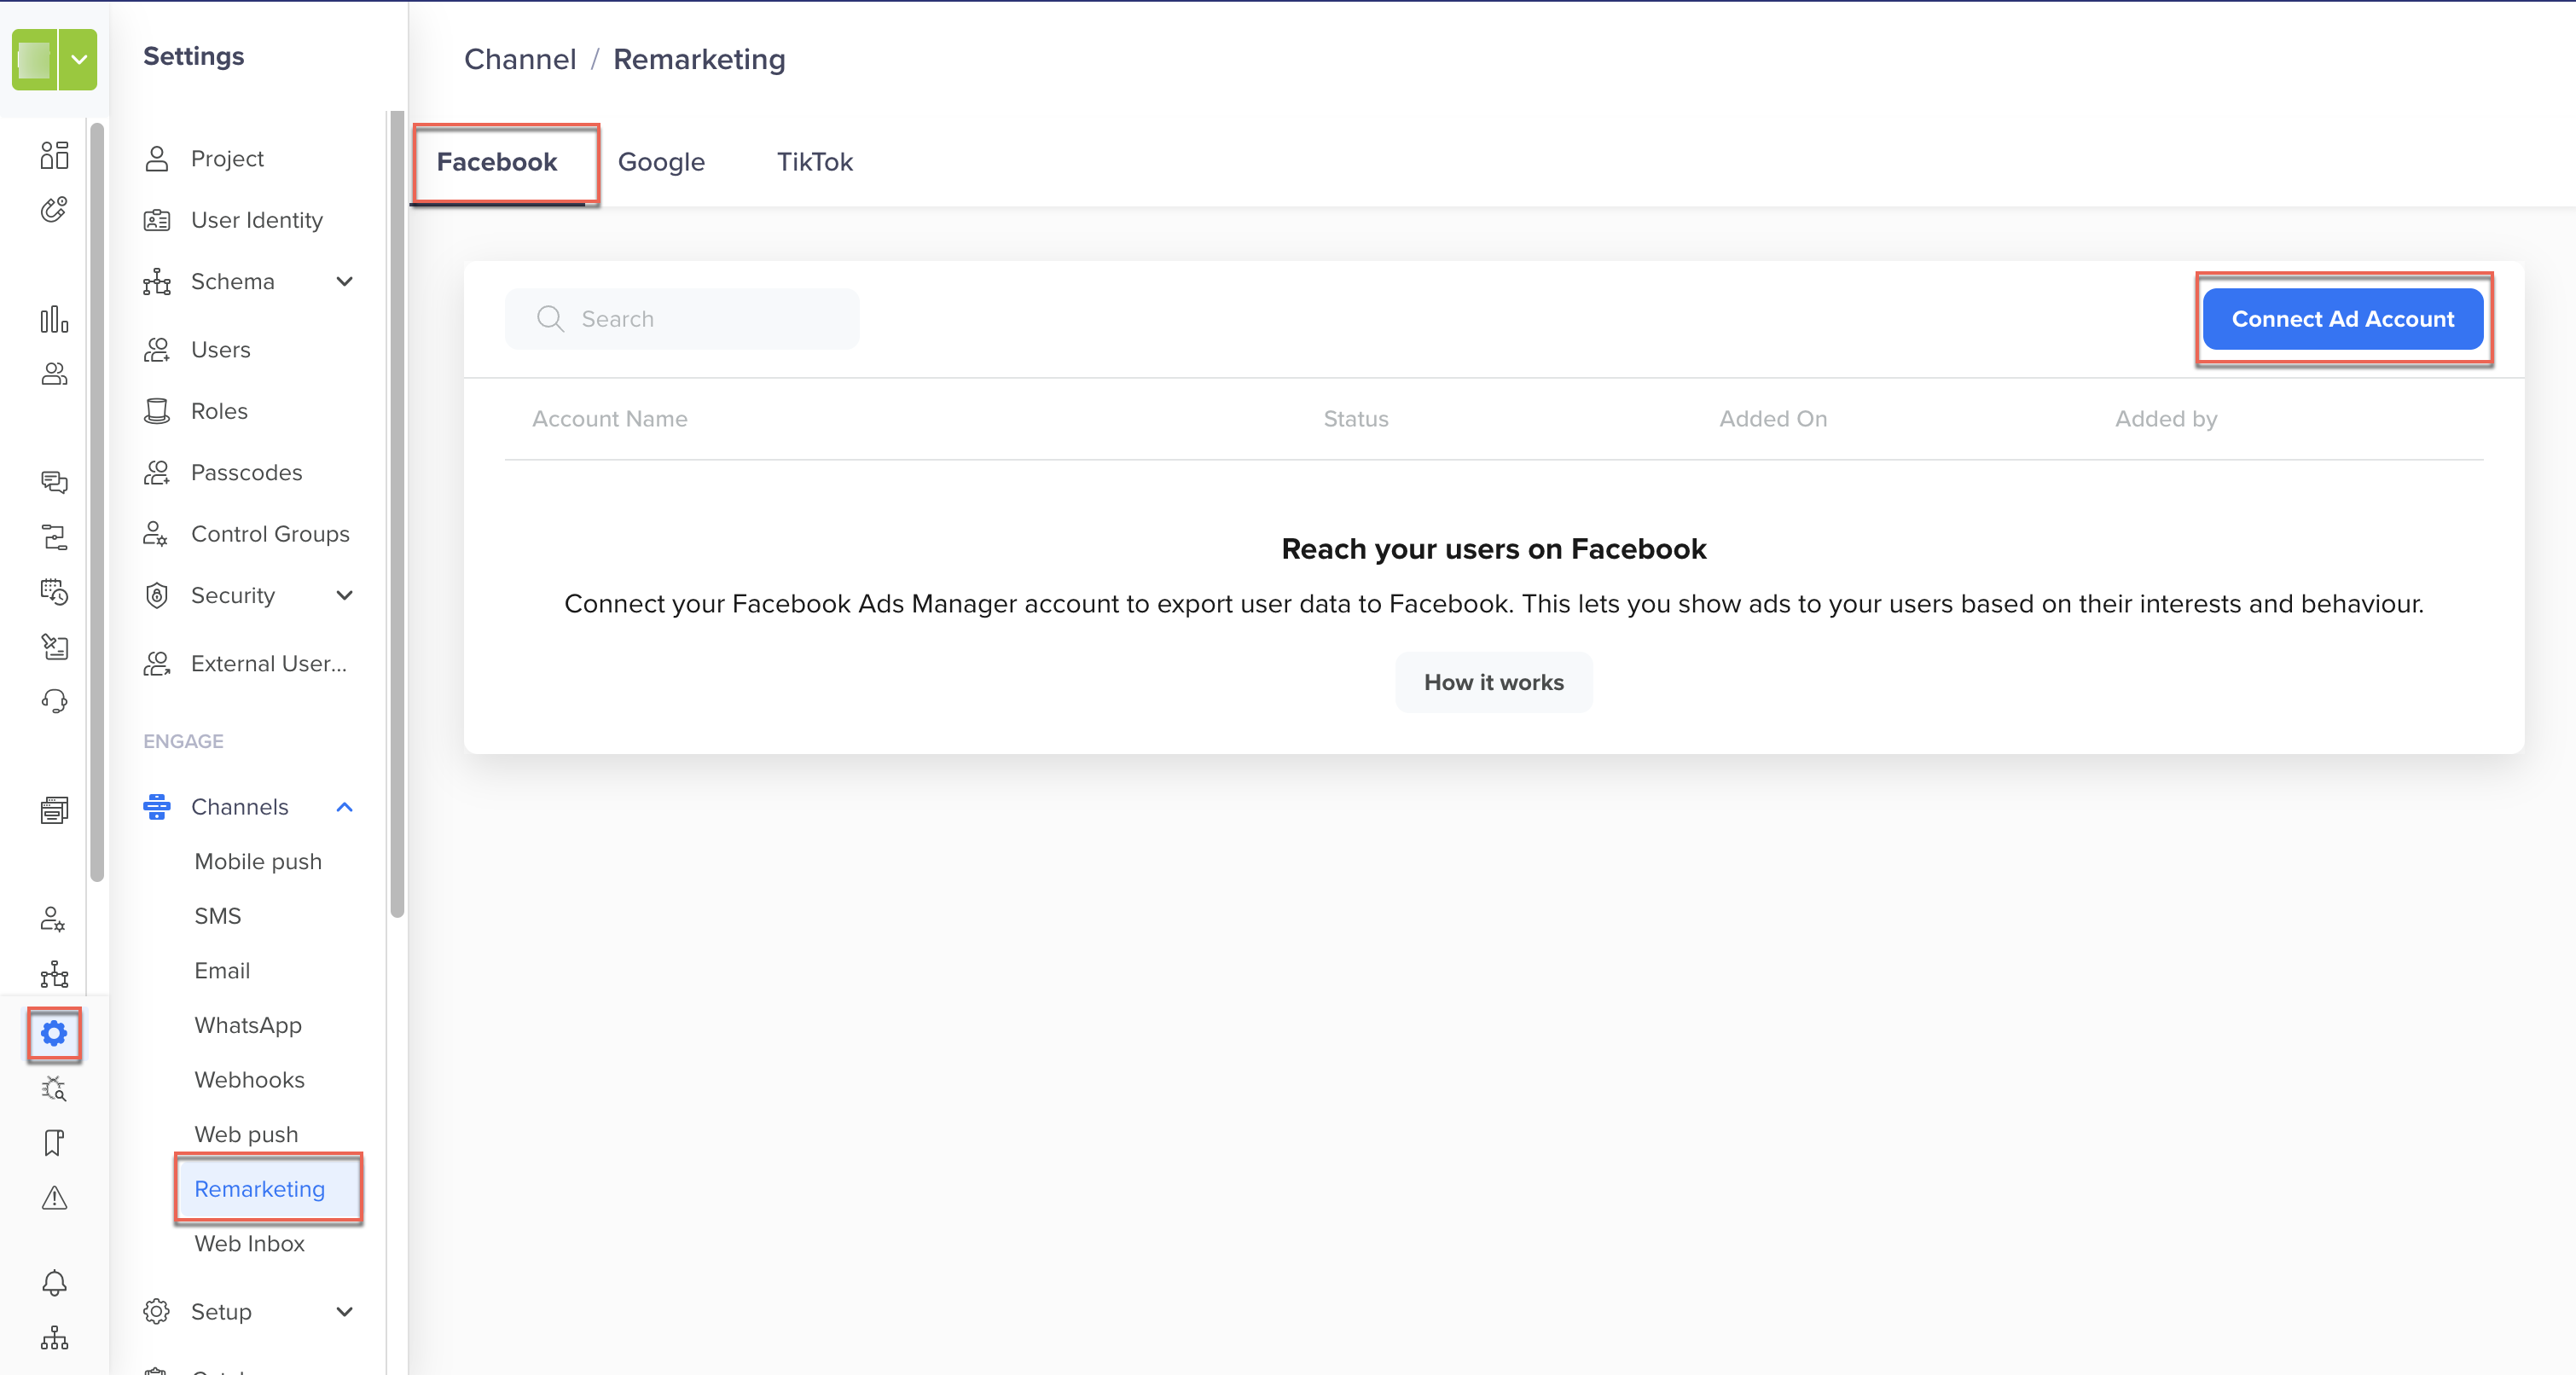Switch to the Facebook tab
2576x1375 pixels.
point(497,162)
